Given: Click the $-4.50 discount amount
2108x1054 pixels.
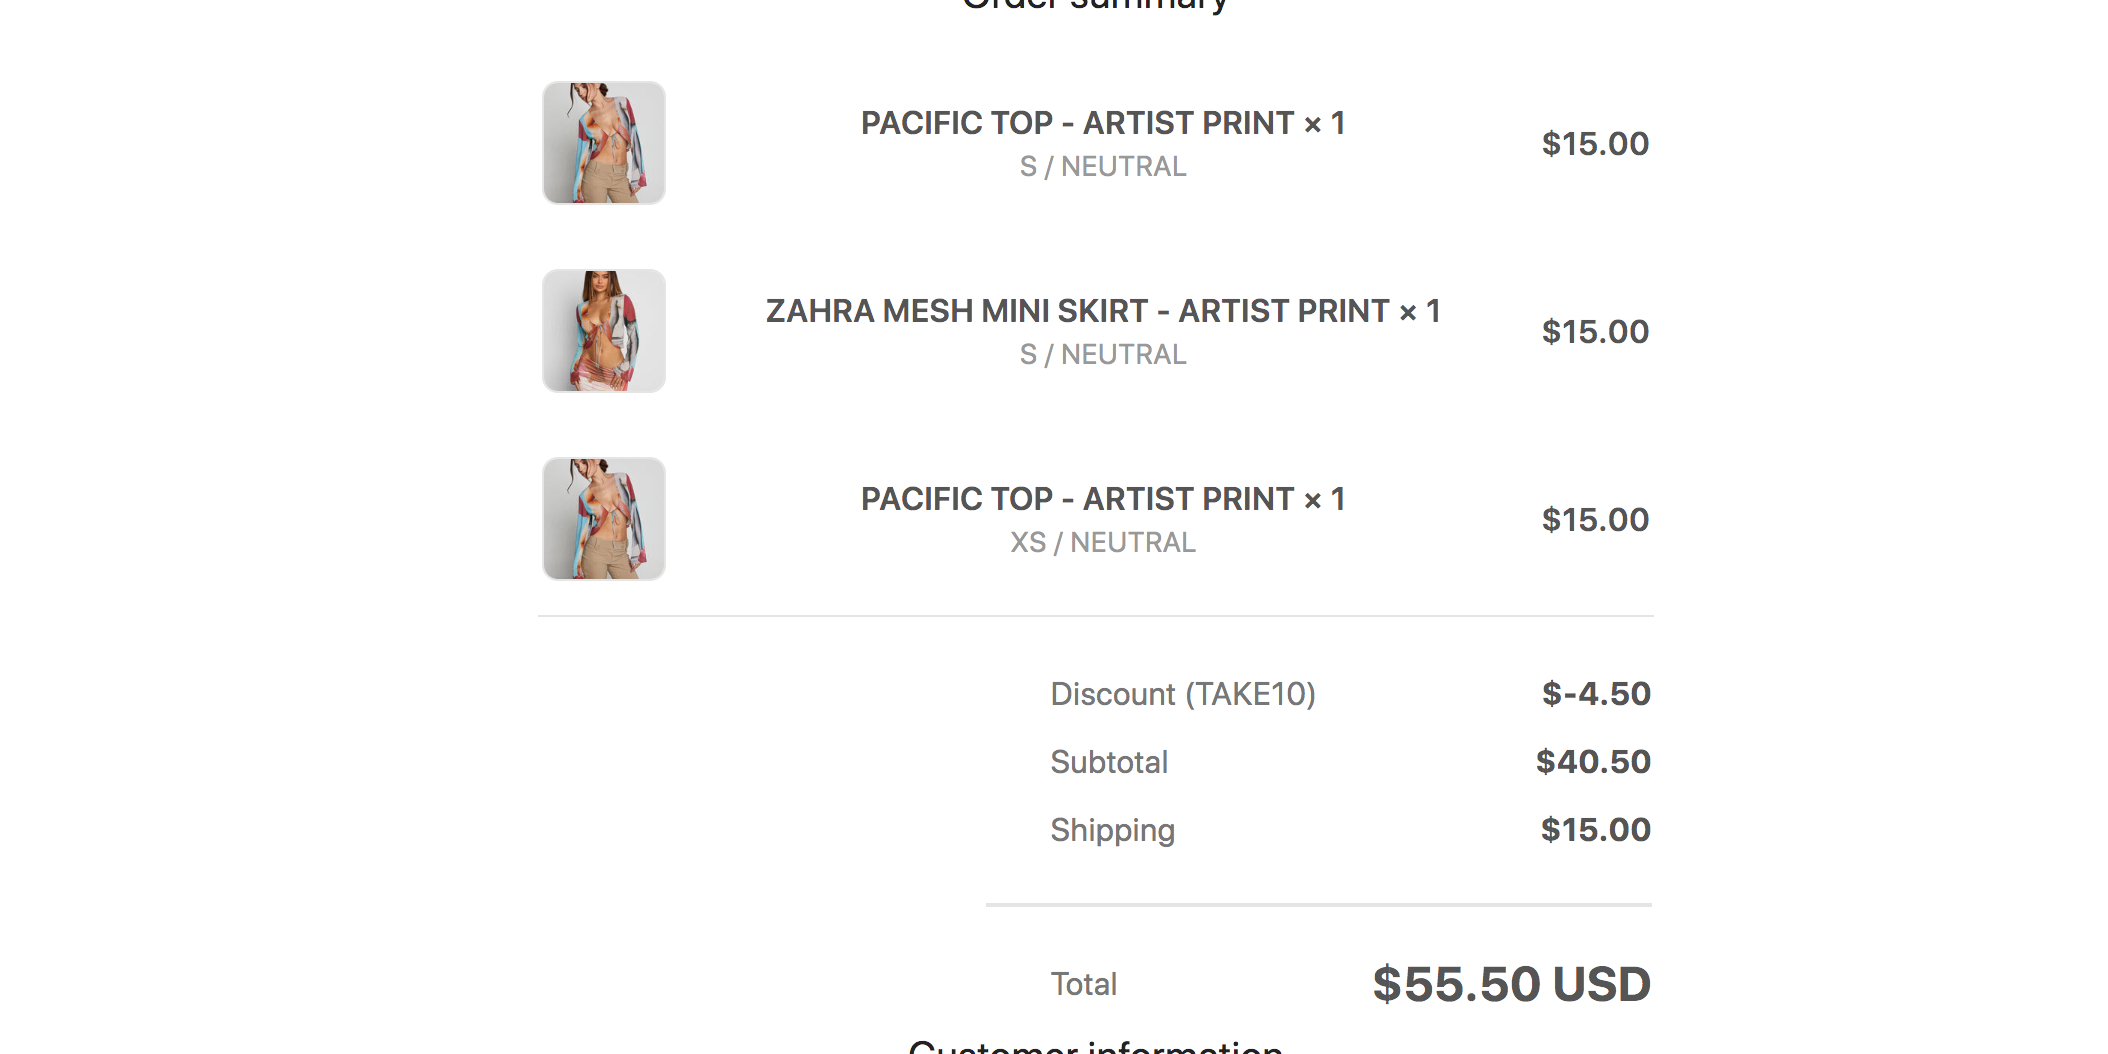Looking at the screenshot, I should 1596,694.
